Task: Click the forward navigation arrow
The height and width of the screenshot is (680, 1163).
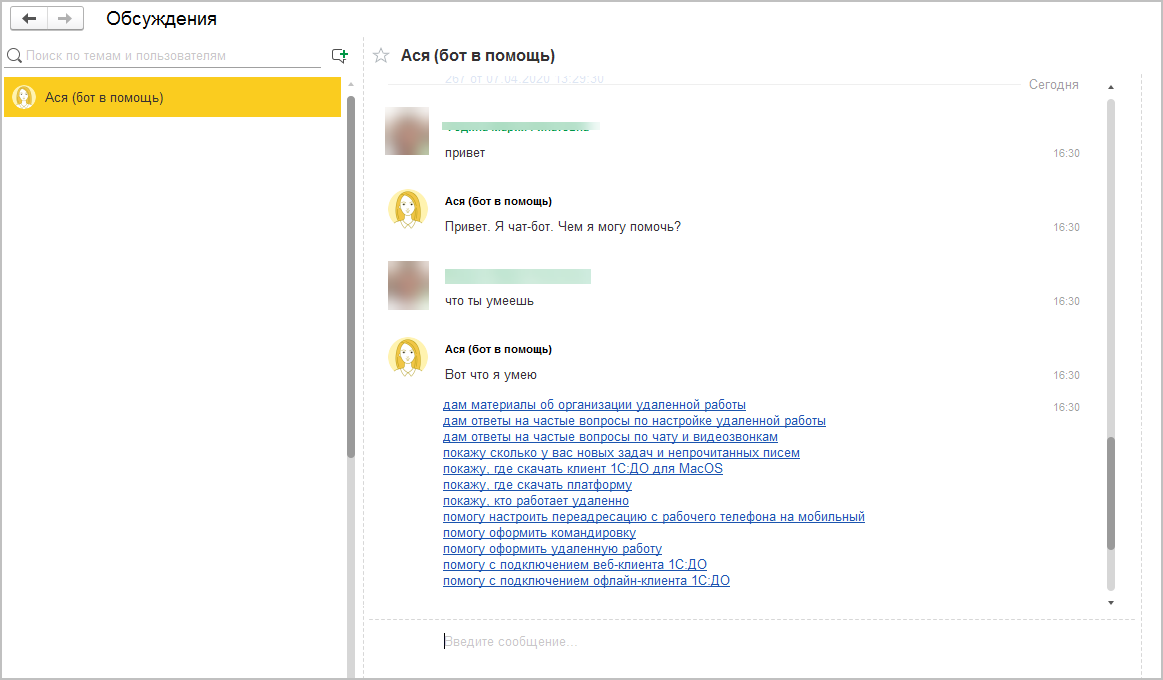Action: pyautogui.click(x=65, y=19)
